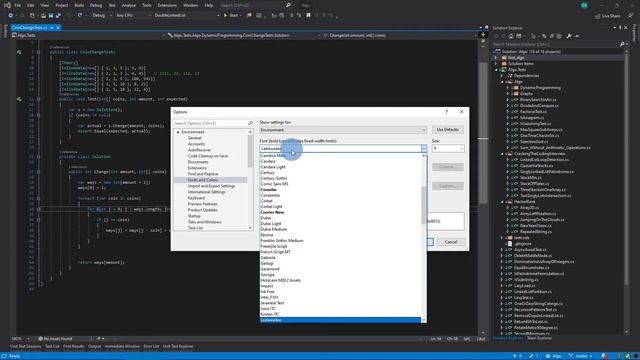Open the File menu
This screenshot has height=360, width=640.
pyautogui.click(x=18, y=5)
